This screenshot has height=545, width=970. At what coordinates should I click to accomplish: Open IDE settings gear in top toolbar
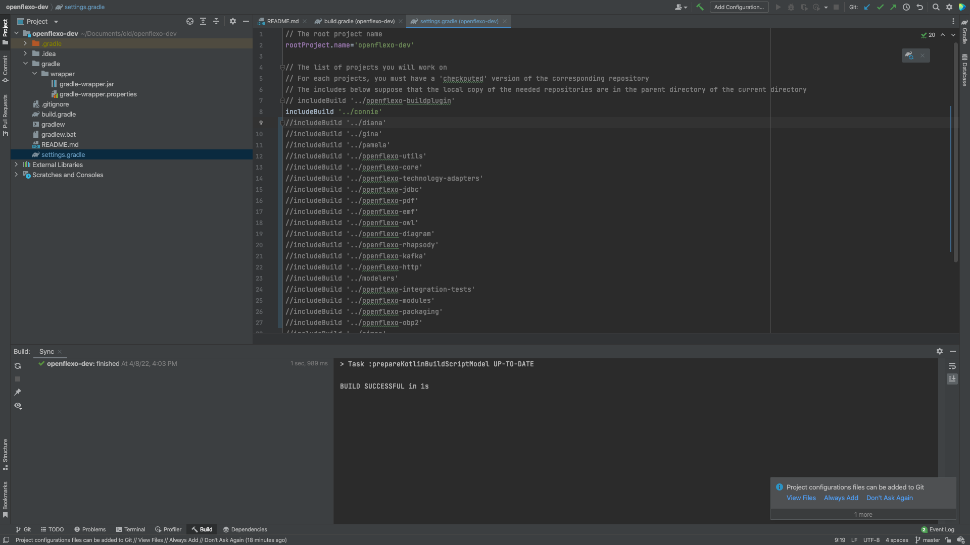click(x=949, y=7)
